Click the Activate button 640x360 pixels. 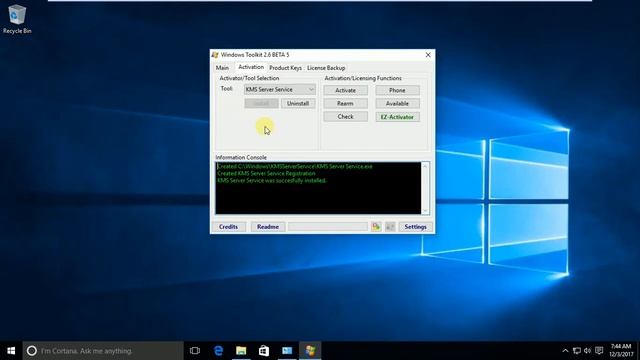[x=345, y=90]
